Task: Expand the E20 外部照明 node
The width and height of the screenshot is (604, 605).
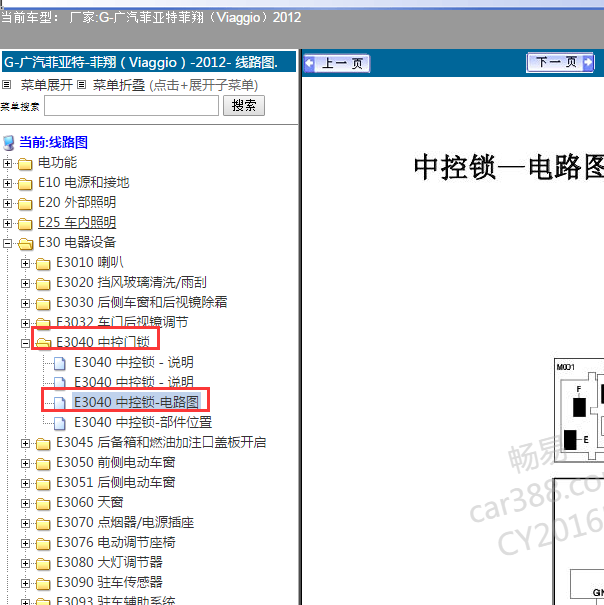Action: [x=7, y=203]
